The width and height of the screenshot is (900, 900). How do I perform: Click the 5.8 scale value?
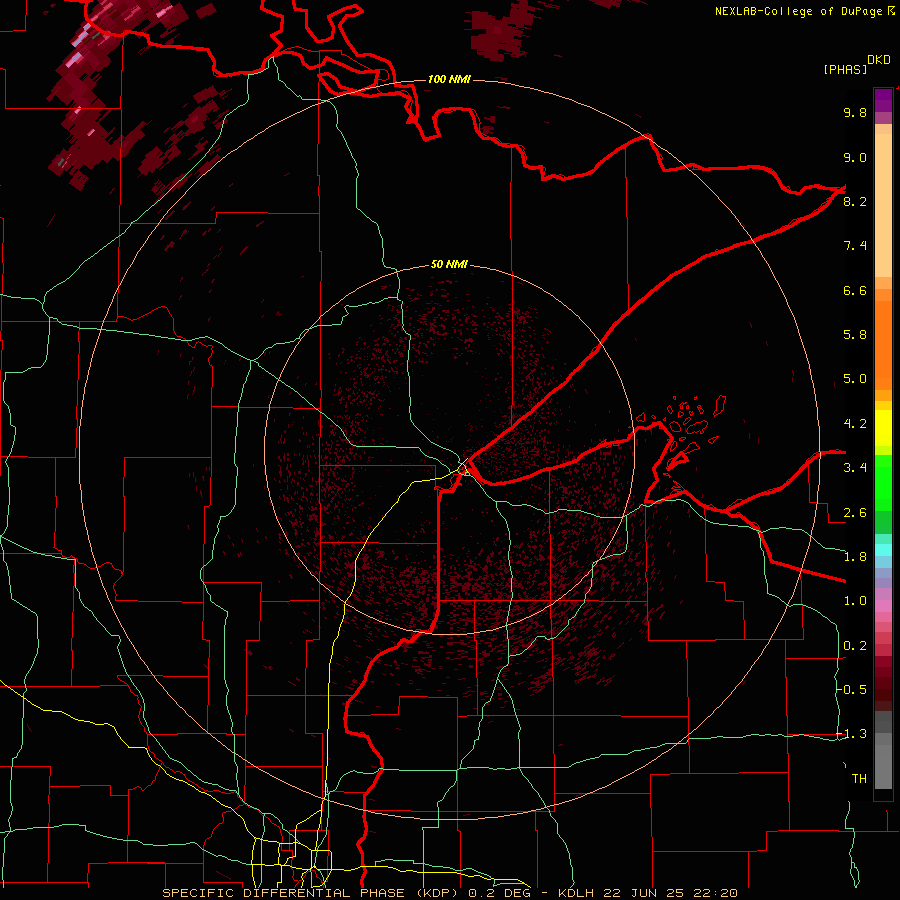[x=855, y=335]
